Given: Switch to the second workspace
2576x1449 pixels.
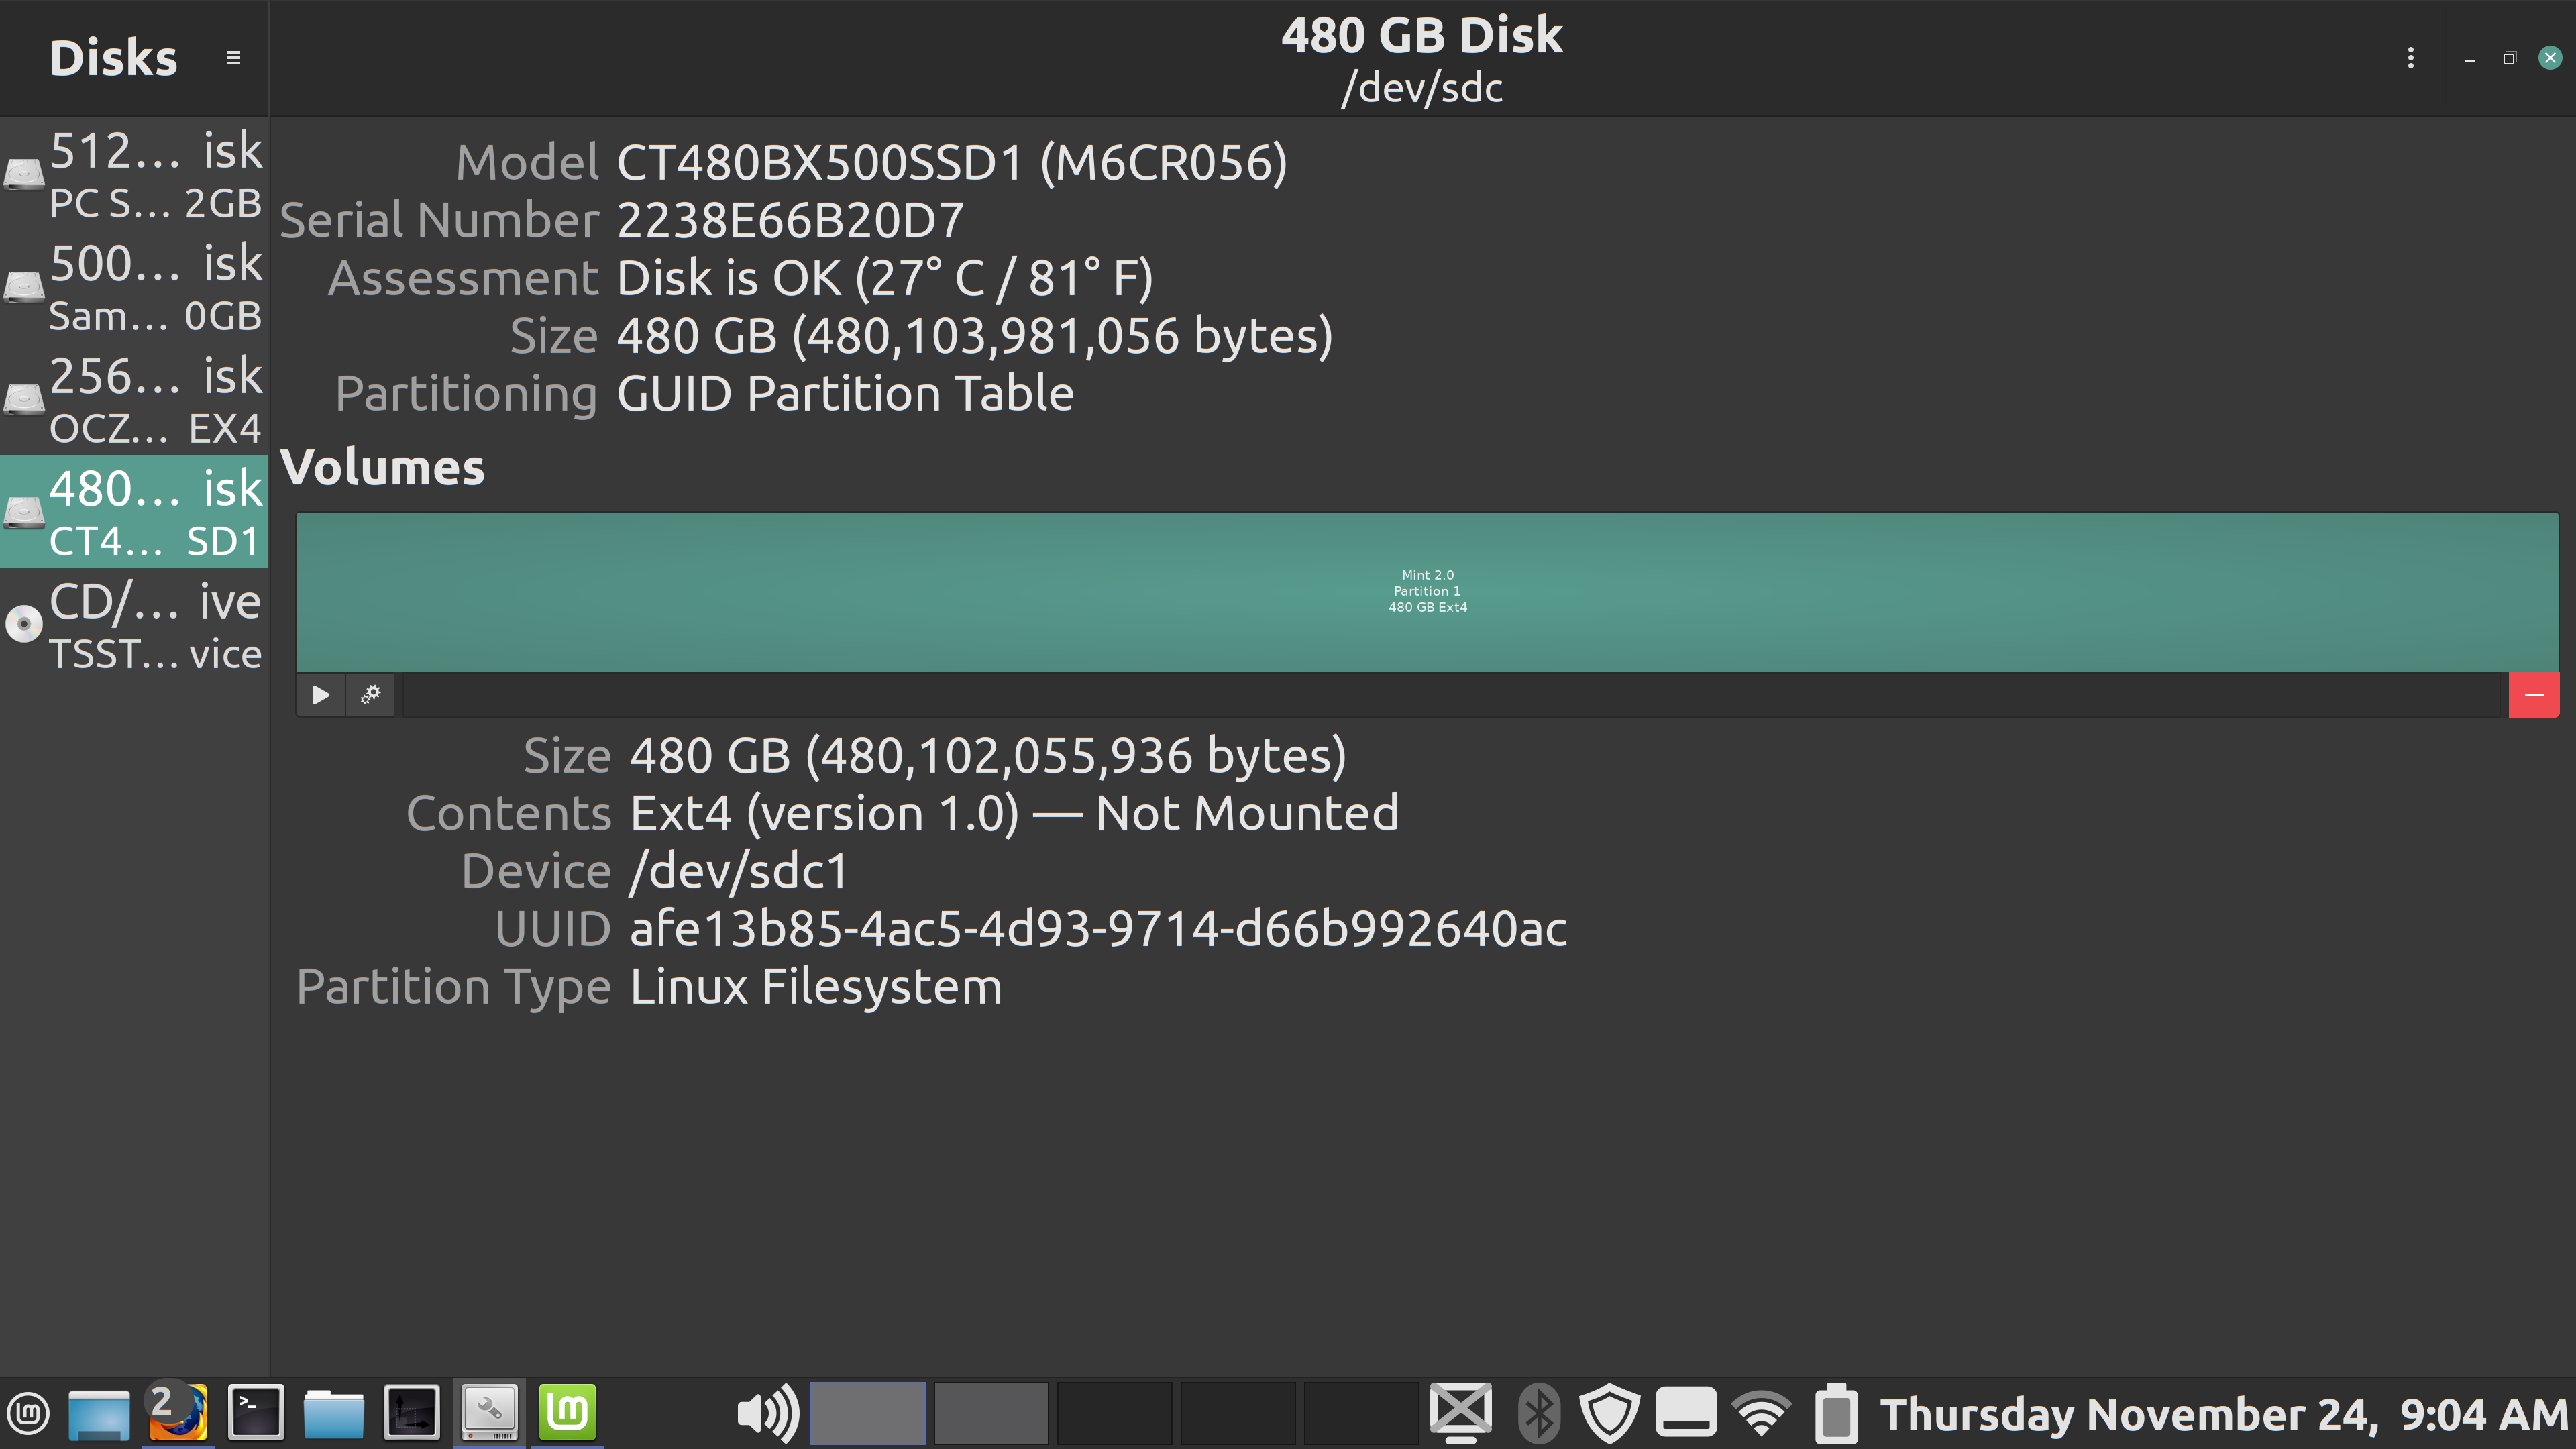Looking at the screenshot, I should [991, 1413].
